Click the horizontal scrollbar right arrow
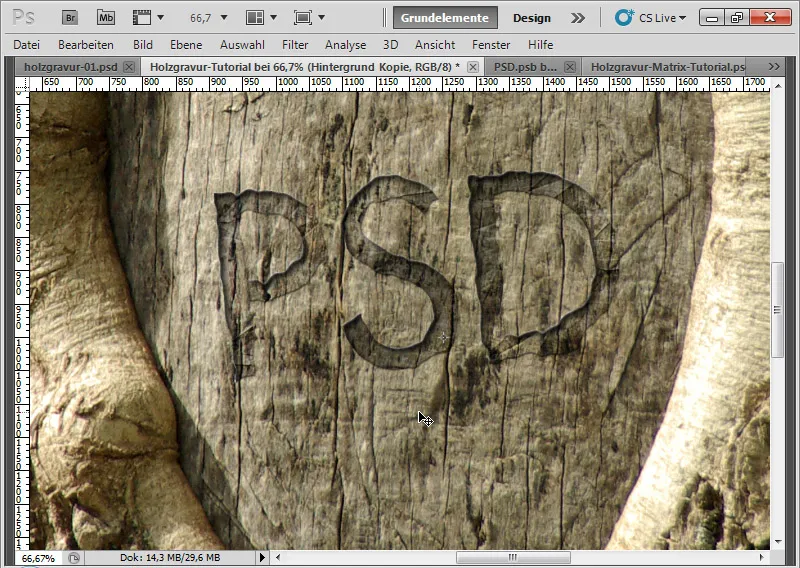This screenshot has height=568, width=800. tap(761, 557)
